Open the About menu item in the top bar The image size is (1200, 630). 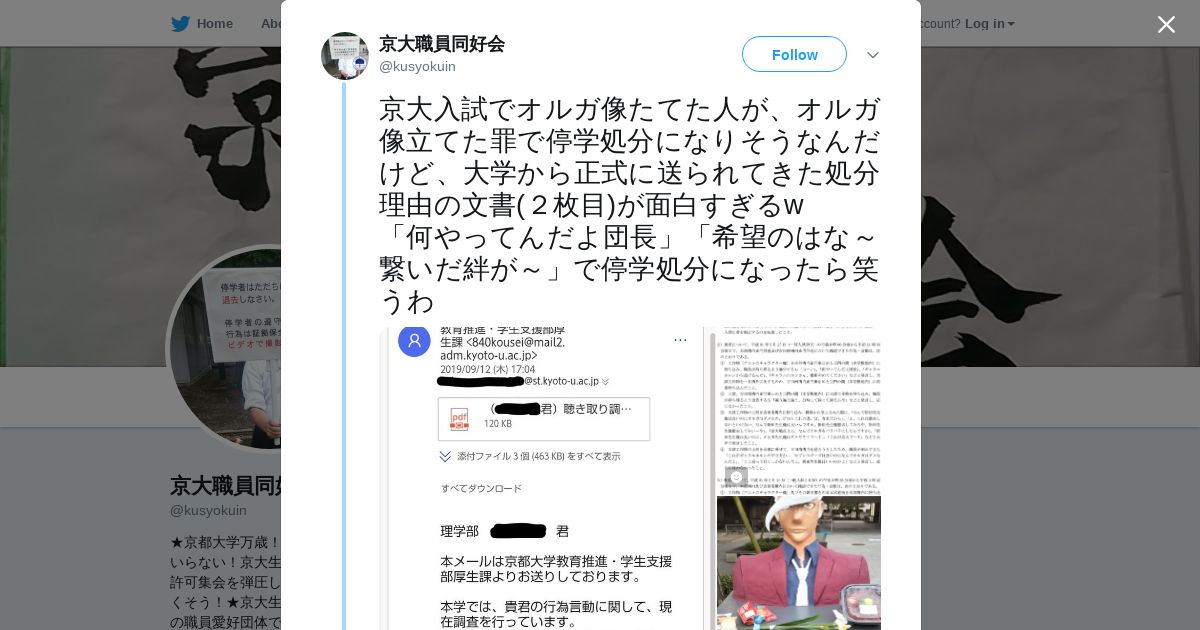point(270,23)
